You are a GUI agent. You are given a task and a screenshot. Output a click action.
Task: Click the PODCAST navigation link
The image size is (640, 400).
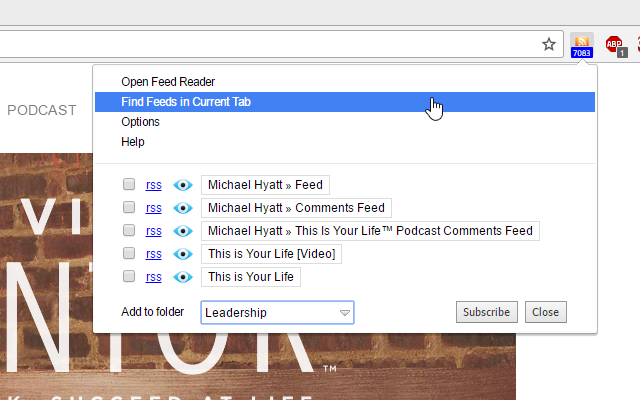[42, 110]
